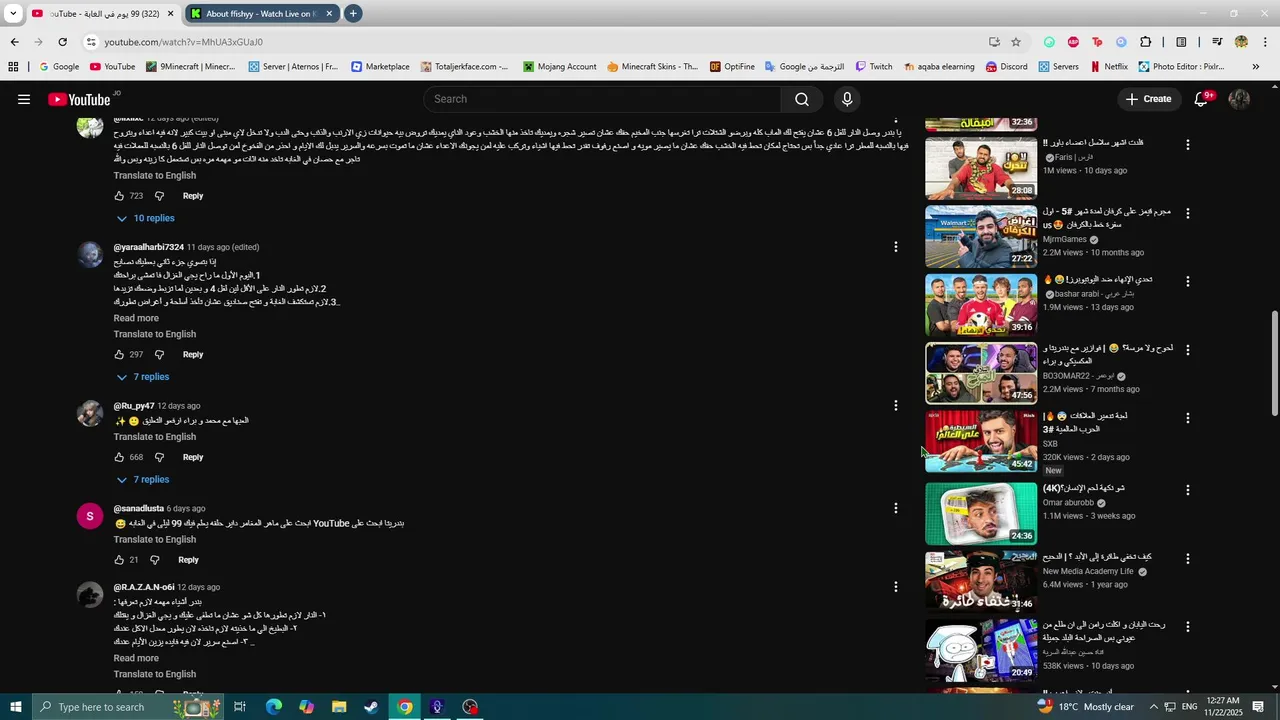Open the 45:42 SXB video thumbnail
The image size is (1280, 720).
981,441
